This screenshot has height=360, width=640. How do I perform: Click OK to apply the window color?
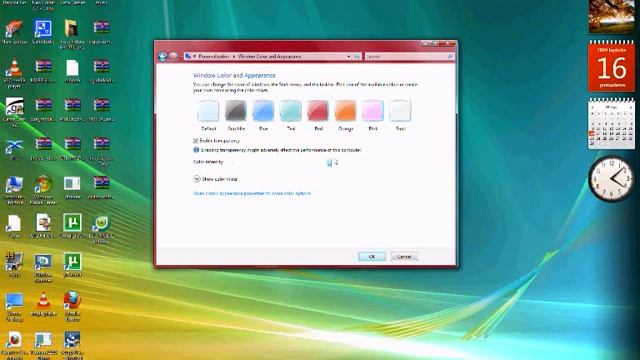tap(371, 256)
